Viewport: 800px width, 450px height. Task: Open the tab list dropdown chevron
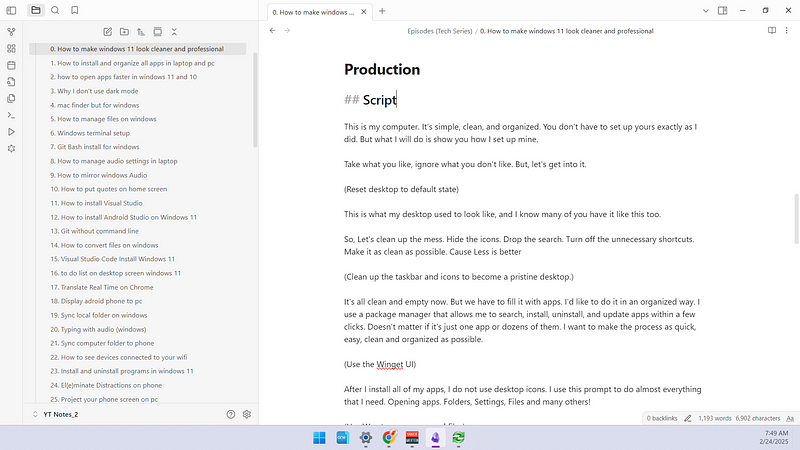click(706, 11)
